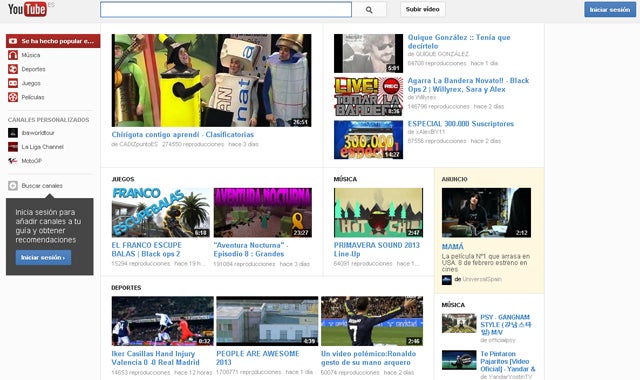Open the MotoGP channel link
Screen dimensions: 640x380
31,161
